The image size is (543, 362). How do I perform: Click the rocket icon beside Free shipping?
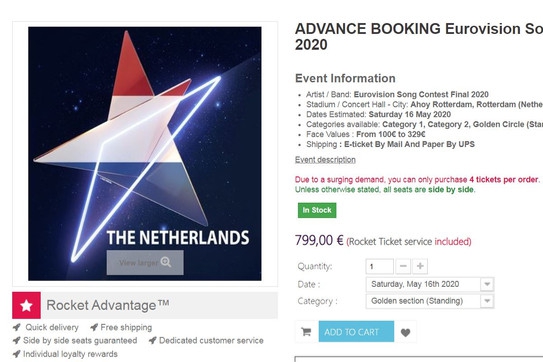94,327
